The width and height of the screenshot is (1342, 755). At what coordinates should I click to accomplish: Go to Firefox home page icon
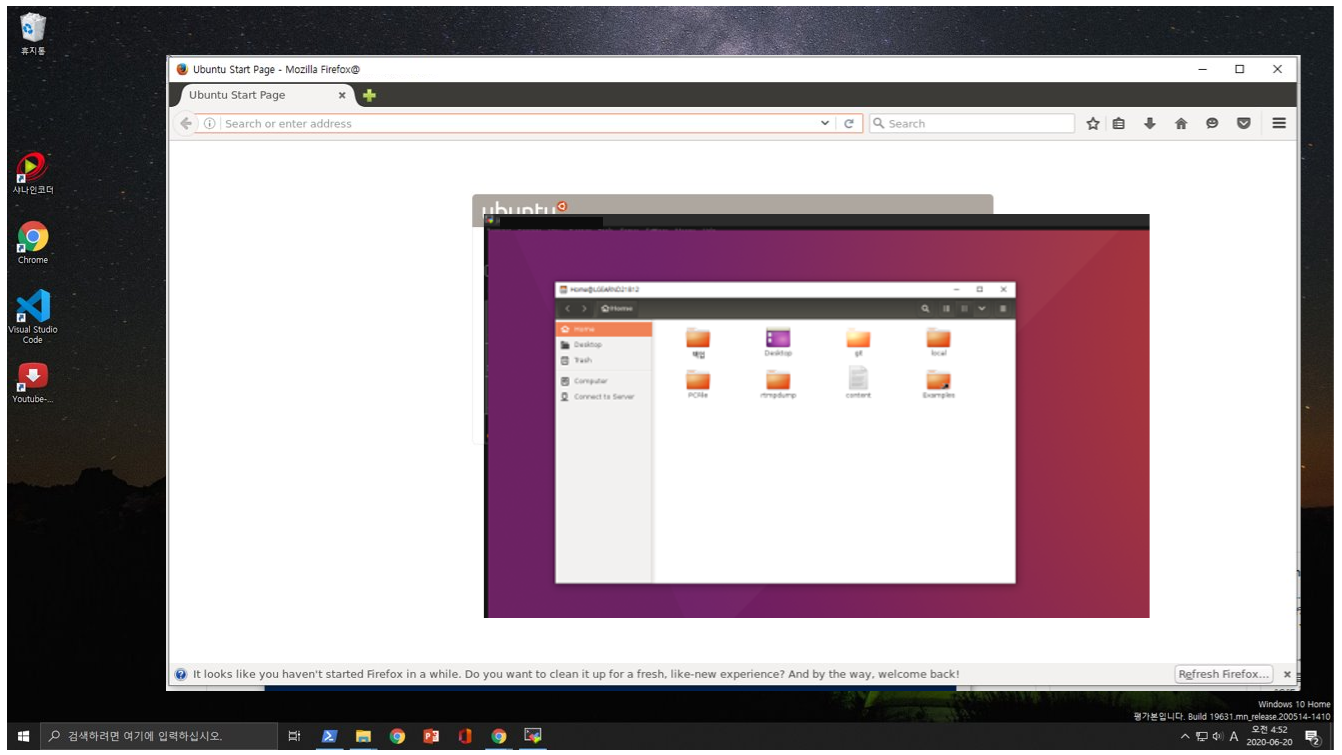[1181, 123]
